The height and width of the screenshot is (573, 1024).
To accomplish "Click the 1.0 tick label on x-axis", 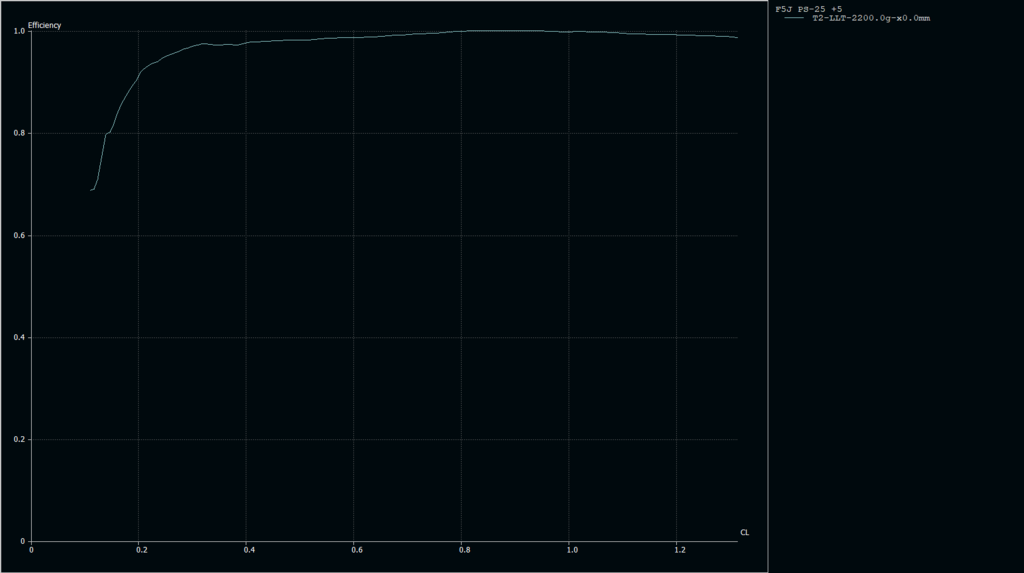I will click(571, 550).
